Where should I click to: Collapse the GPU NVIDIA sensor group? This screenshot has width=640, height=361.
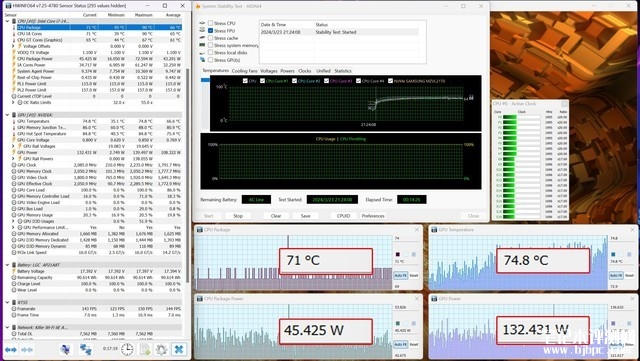(x=7, y=115)
